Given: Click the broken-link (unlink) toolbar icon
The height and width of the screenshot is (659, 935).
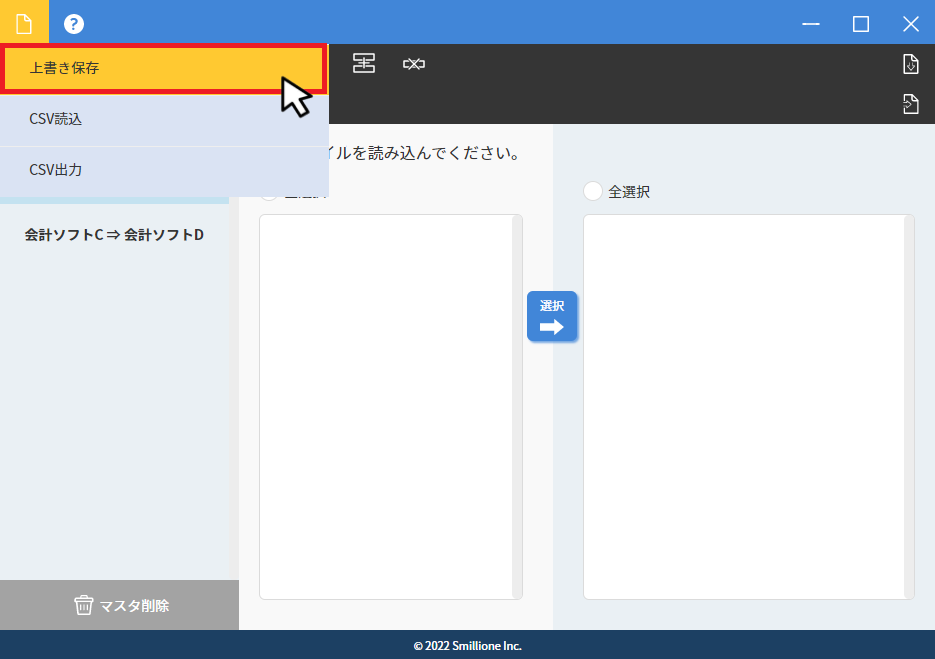Looking at the screenshot, I should coord(414,63).
